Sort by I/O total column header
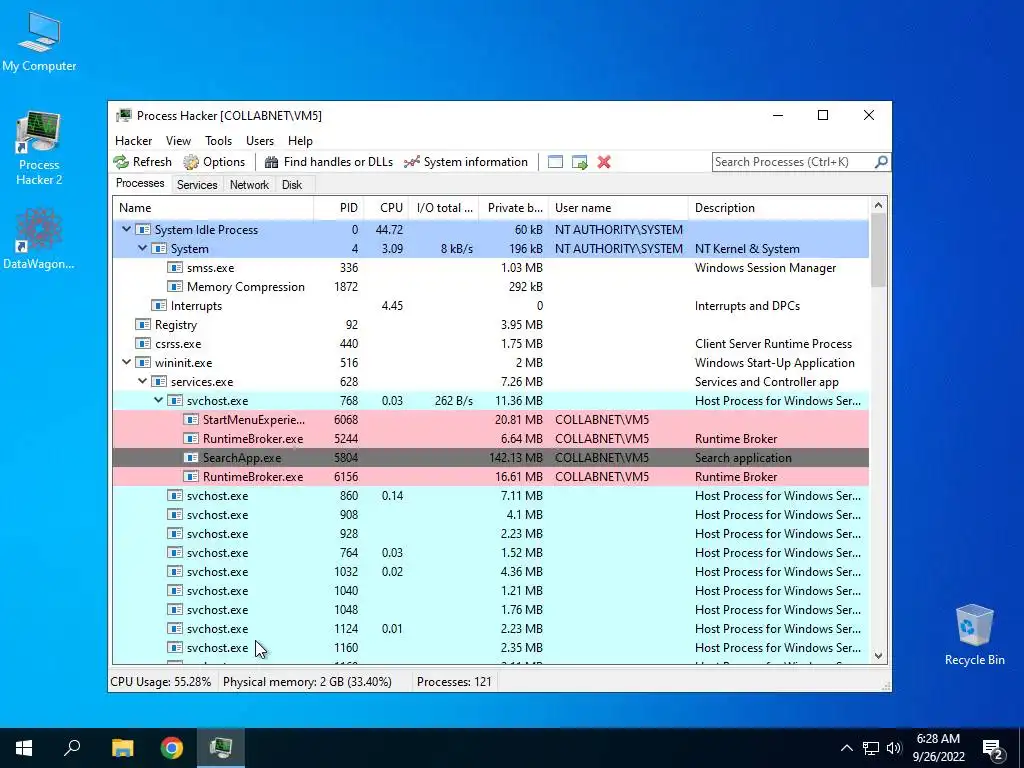 [x=444, y=208]
